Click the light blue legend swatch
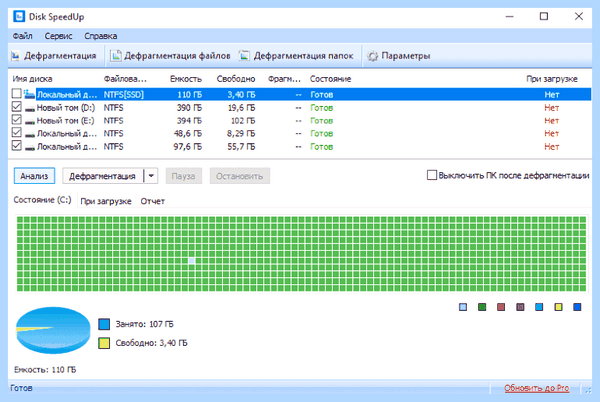 (463, 307)
